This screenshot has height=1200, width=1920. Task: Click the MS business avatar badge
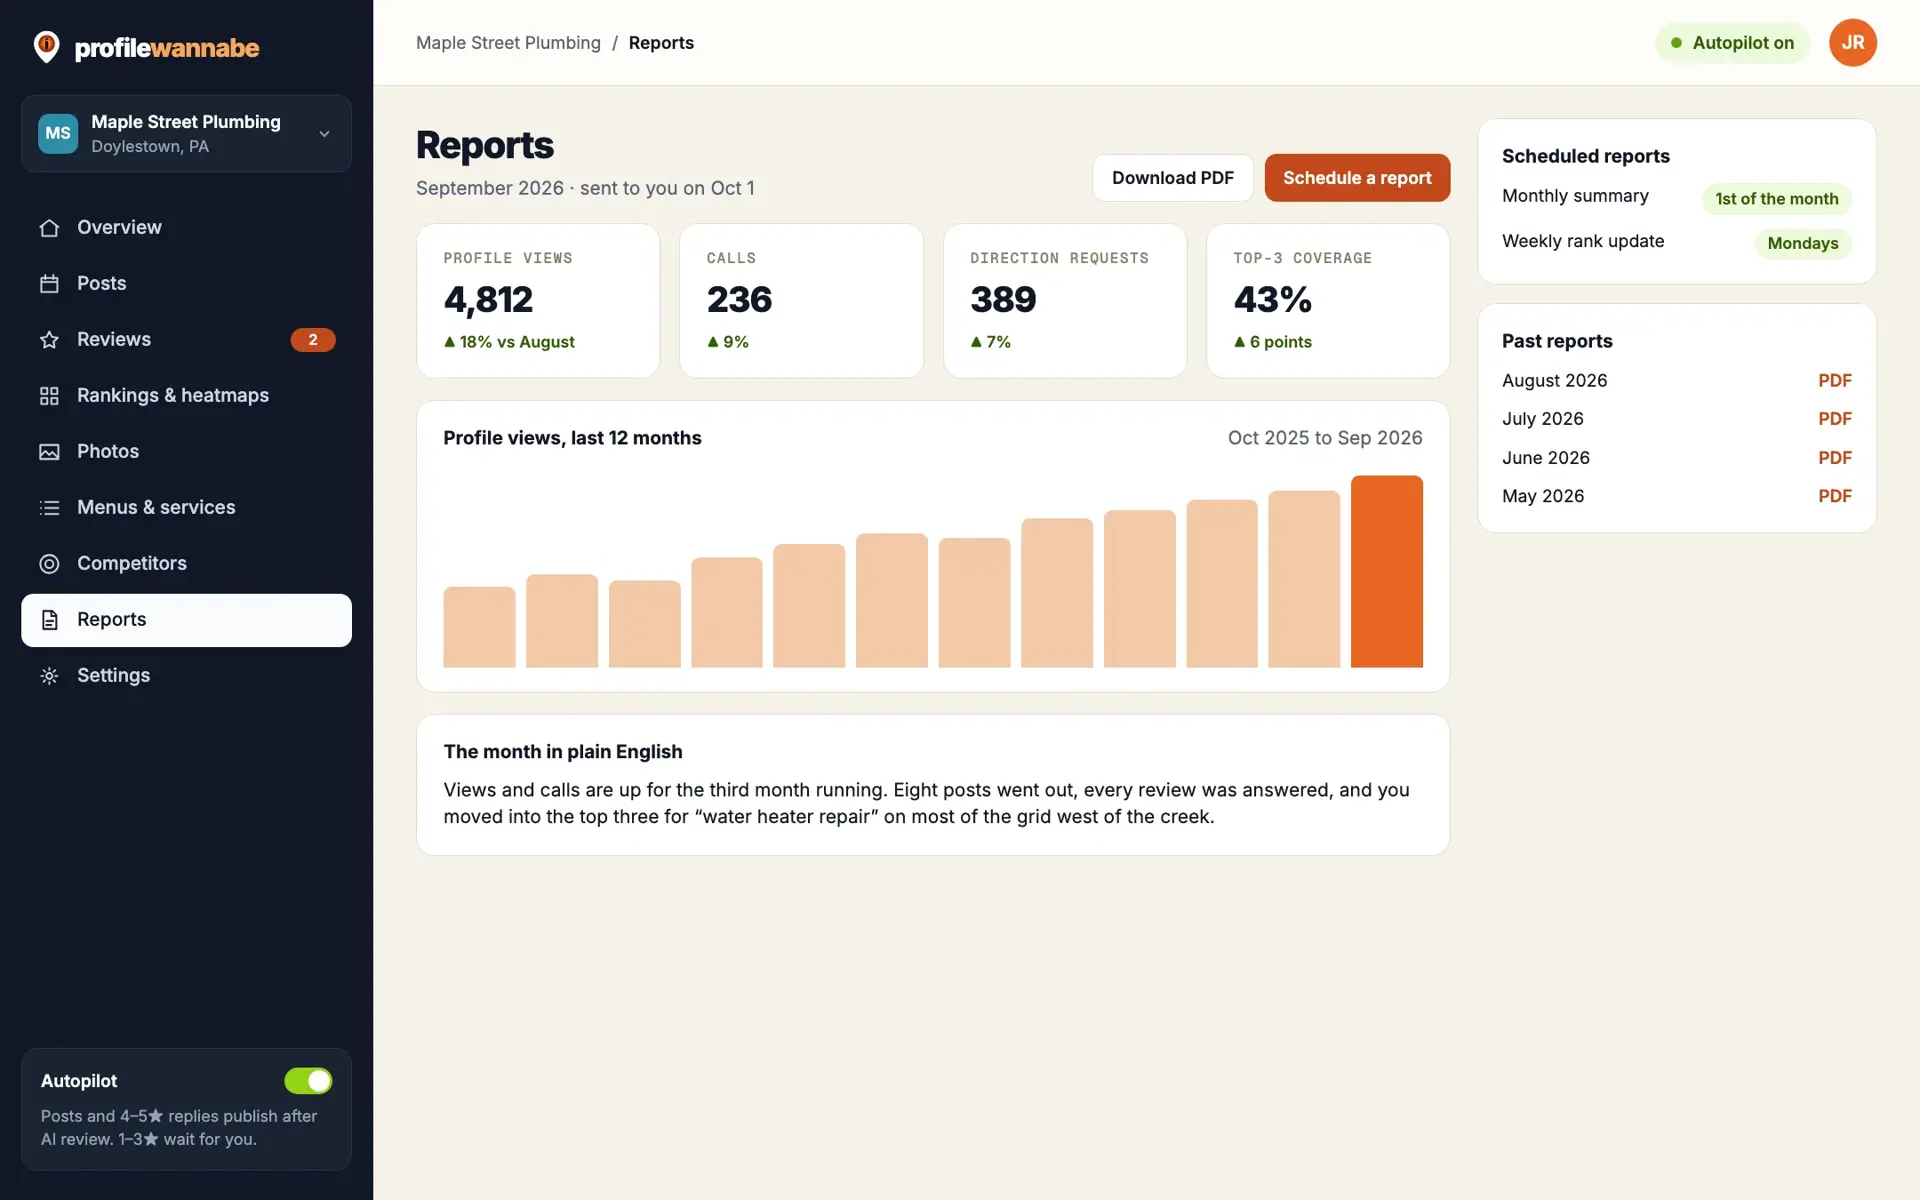(x=58, y=134)
